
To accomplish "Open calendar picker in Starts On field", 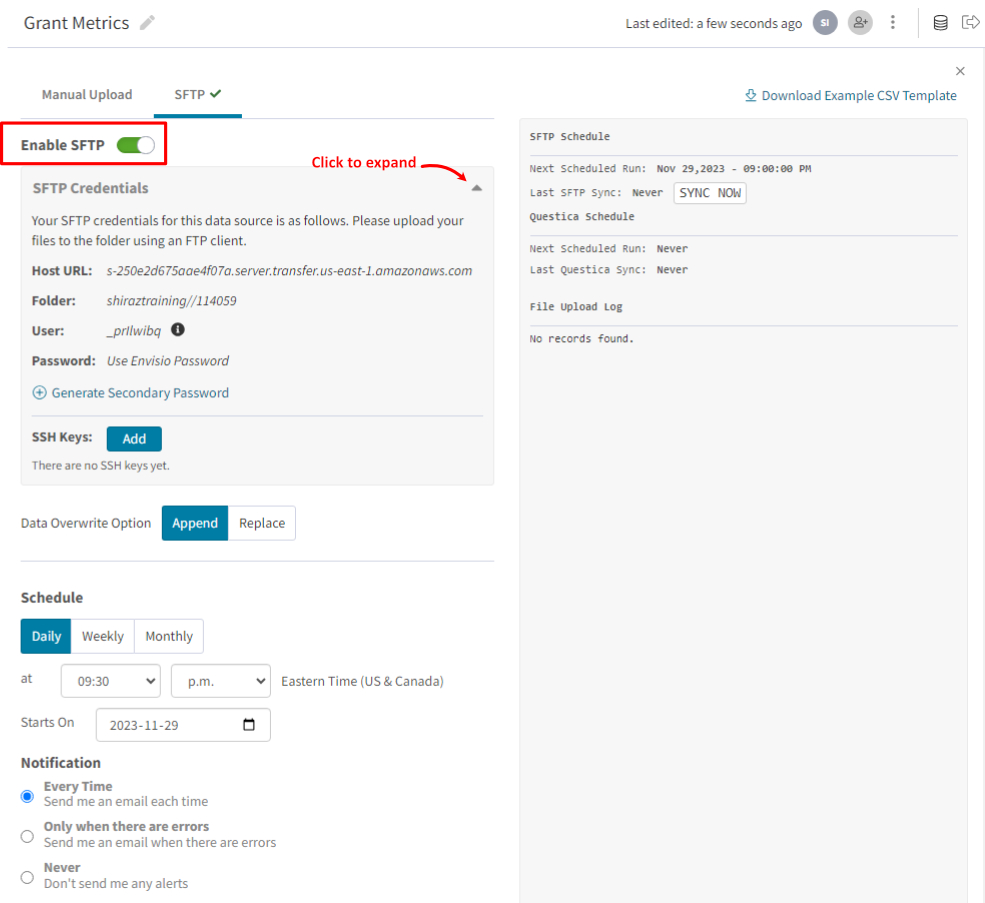I will tap(249, 725).
